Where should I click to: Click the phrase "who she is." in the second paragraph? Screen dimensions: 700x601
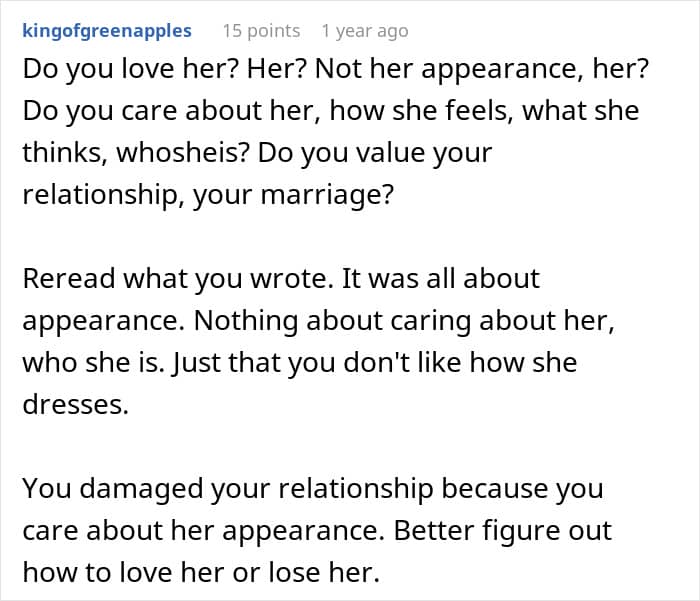point(91,363)
